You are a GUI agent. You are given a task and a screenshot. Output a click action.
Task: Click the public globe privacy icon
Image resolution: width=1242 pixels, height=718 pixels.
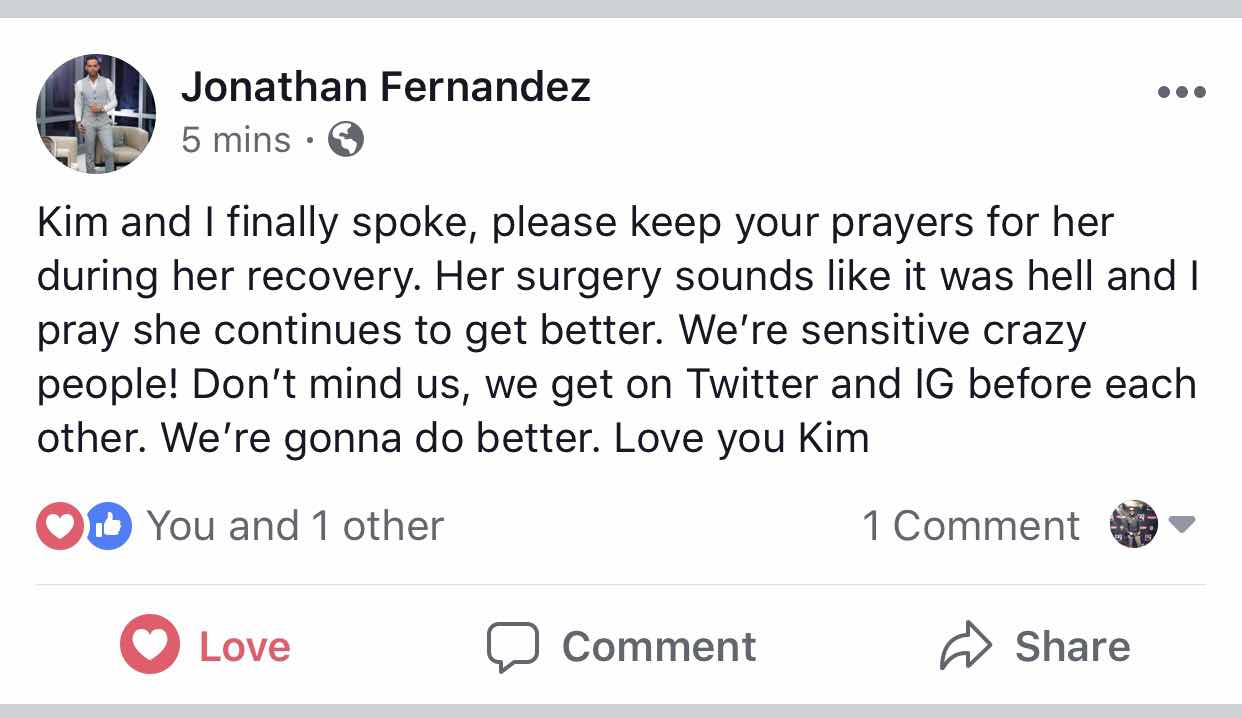[346, 140]
